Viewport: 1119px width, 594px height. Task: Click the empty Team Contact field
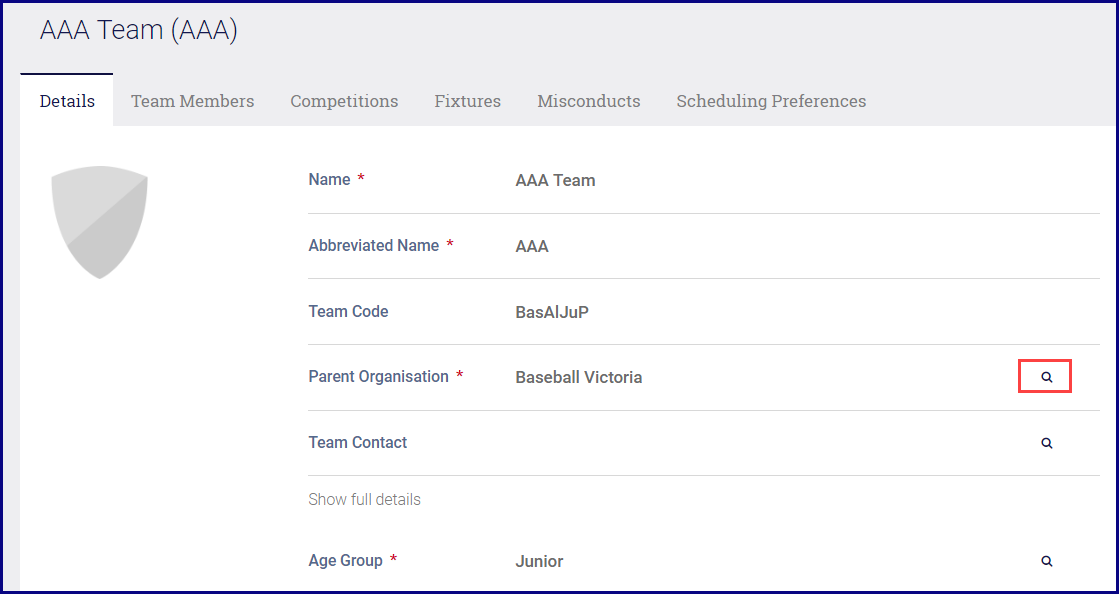coord(750,443)
